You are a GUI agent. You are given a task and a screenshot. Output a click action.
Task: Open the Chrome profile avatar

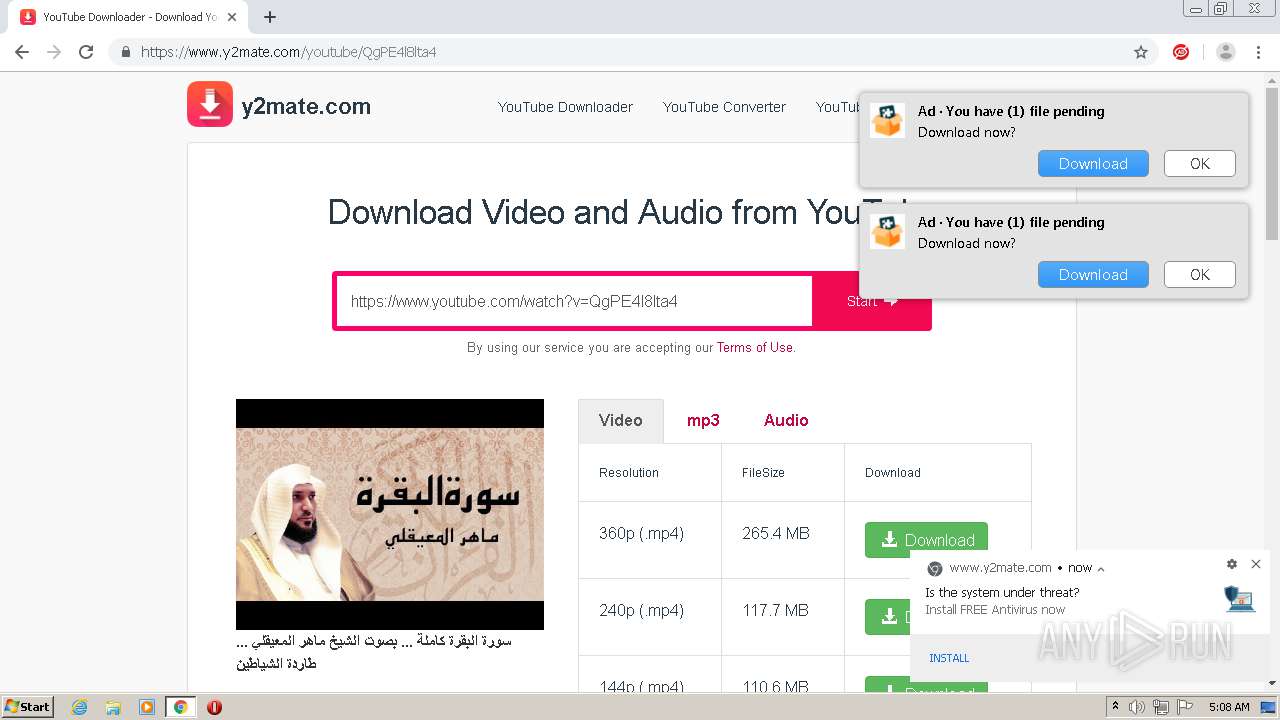point(1226,52)
